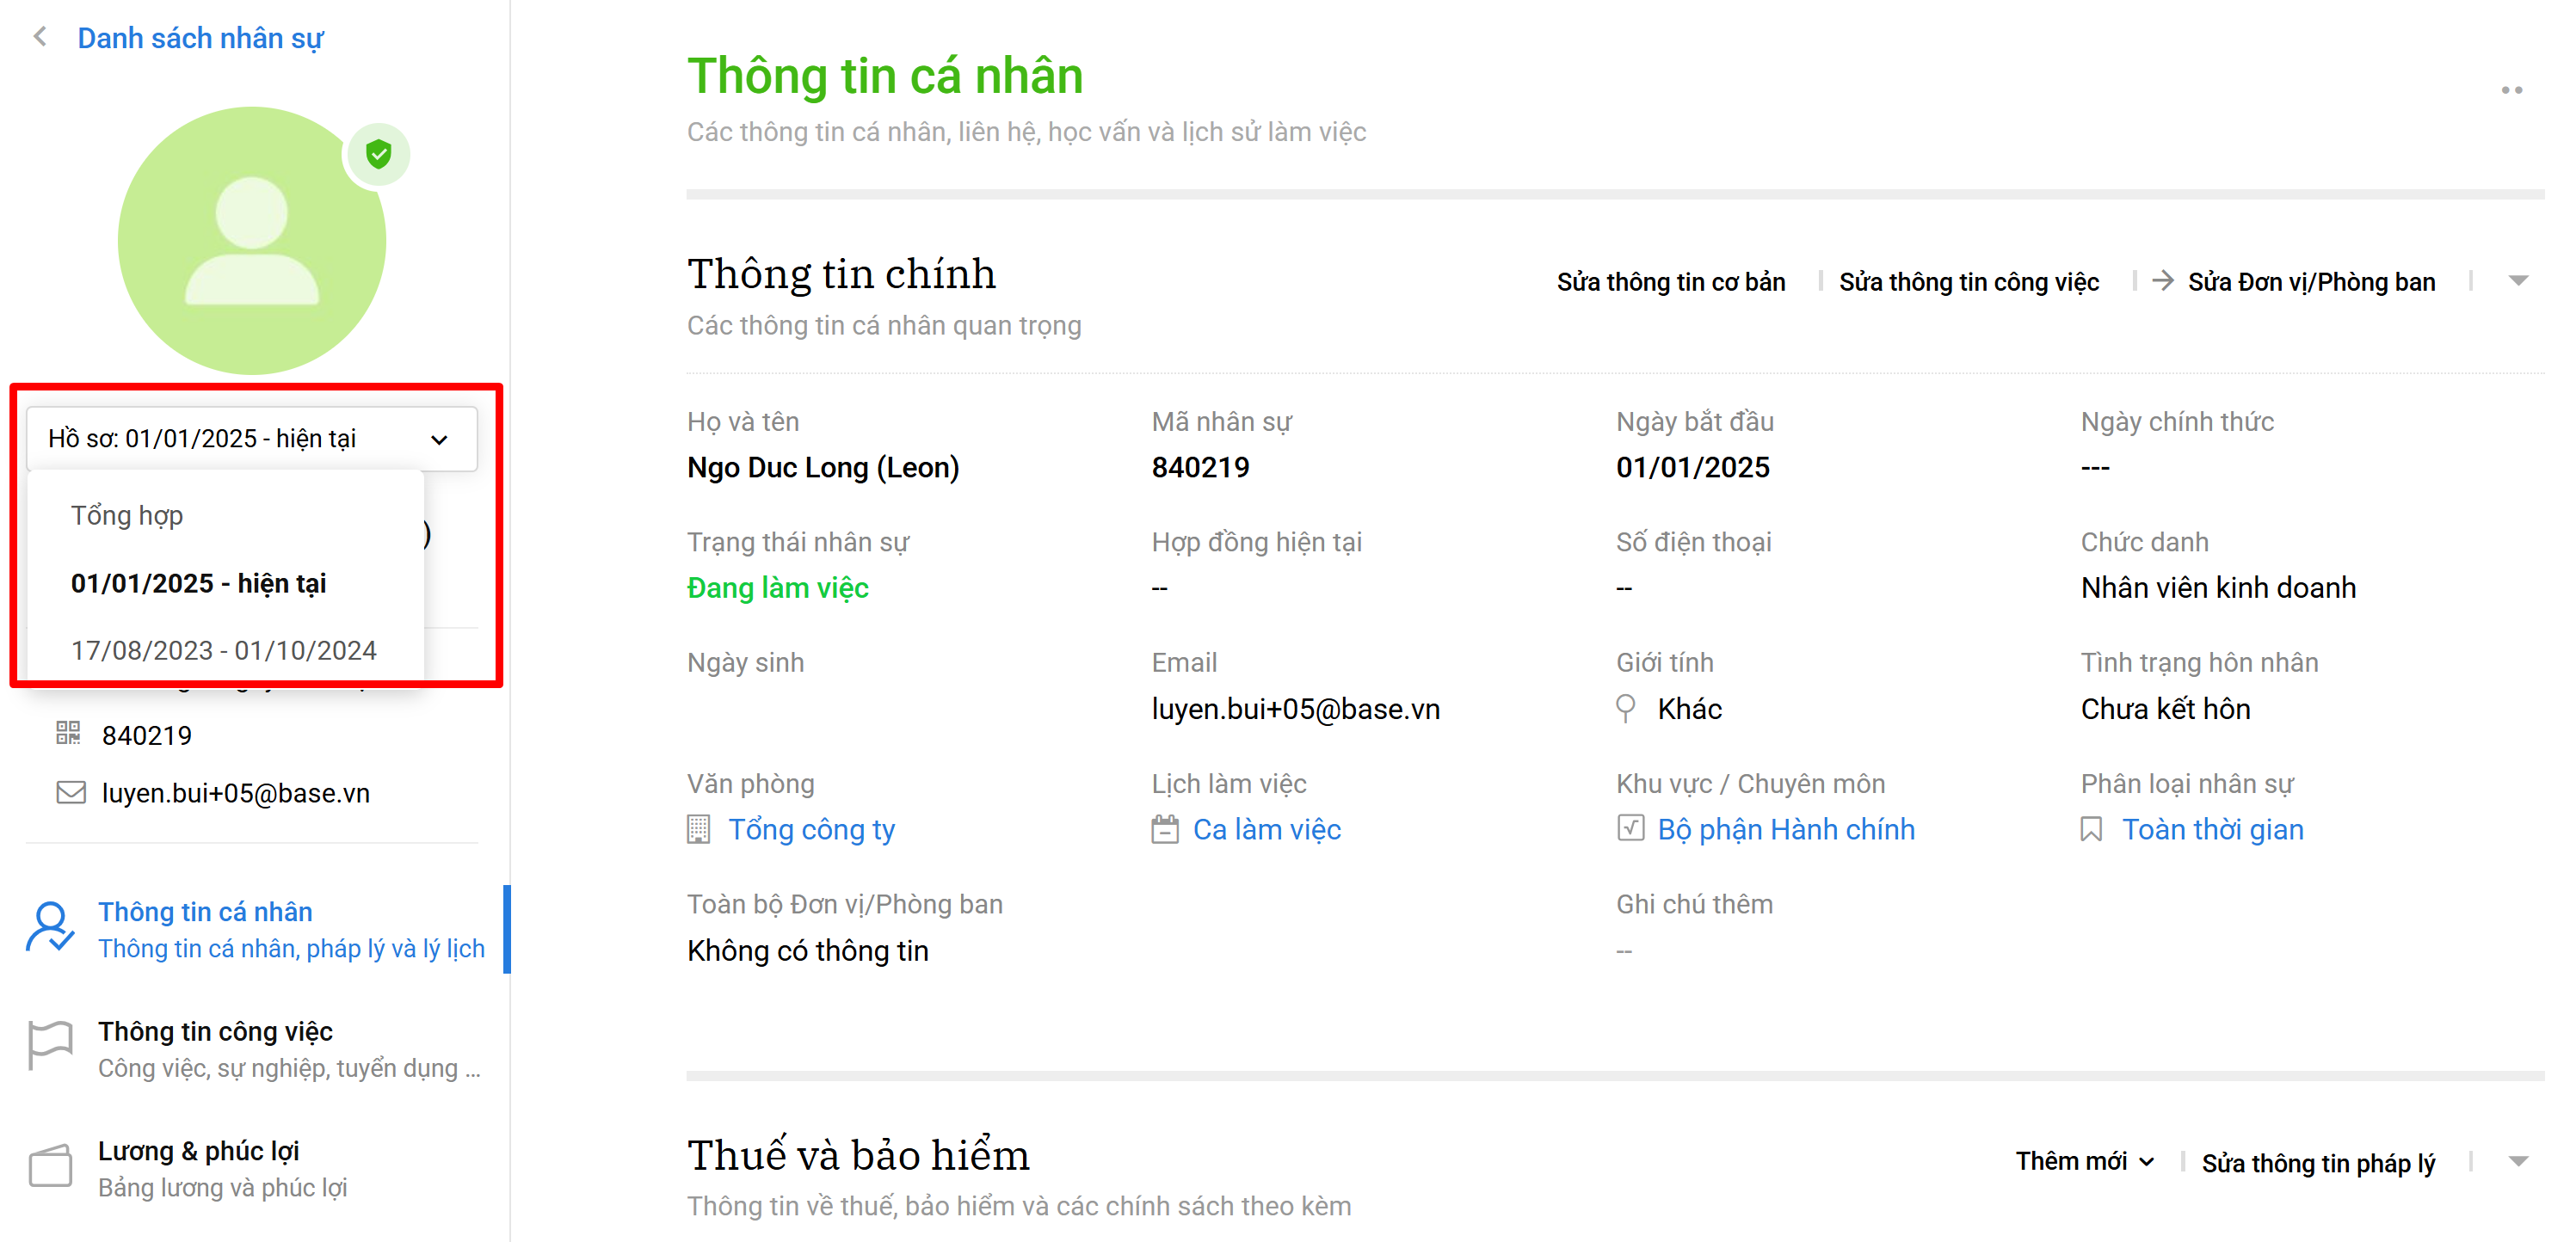
Task: Expand the Thuế và bảo hiểm section arrow
Action: click(2518, 1161)
